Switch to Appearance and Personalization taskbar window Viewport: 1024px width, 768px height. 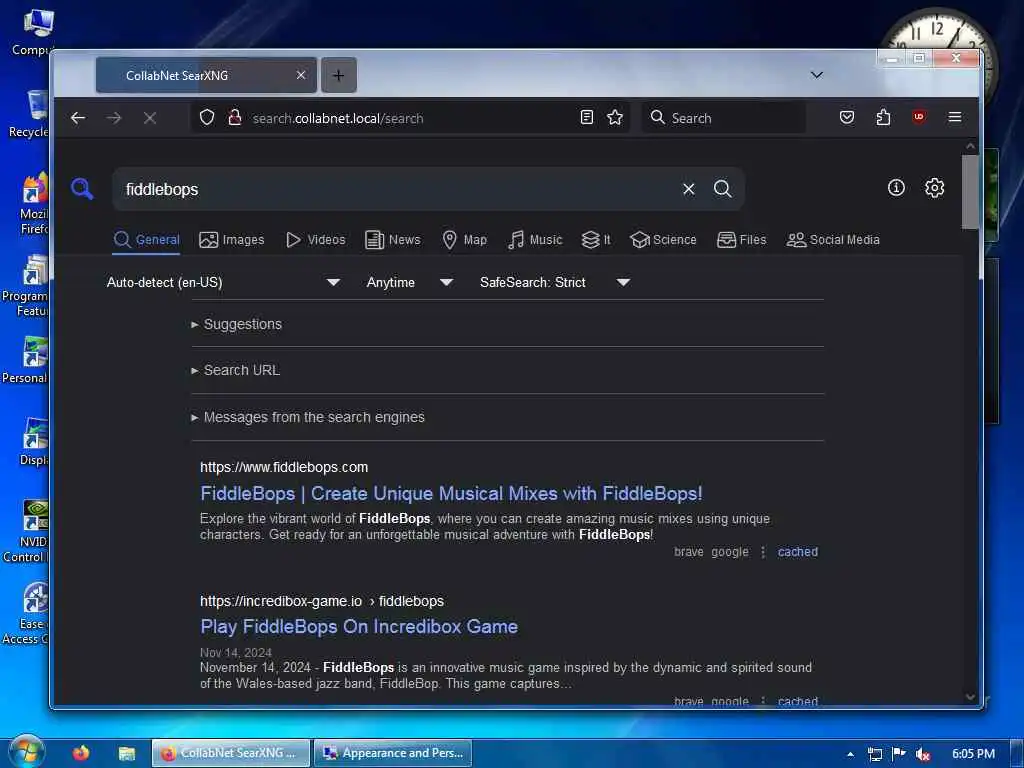pyautogui.click(x=393, y=753)
